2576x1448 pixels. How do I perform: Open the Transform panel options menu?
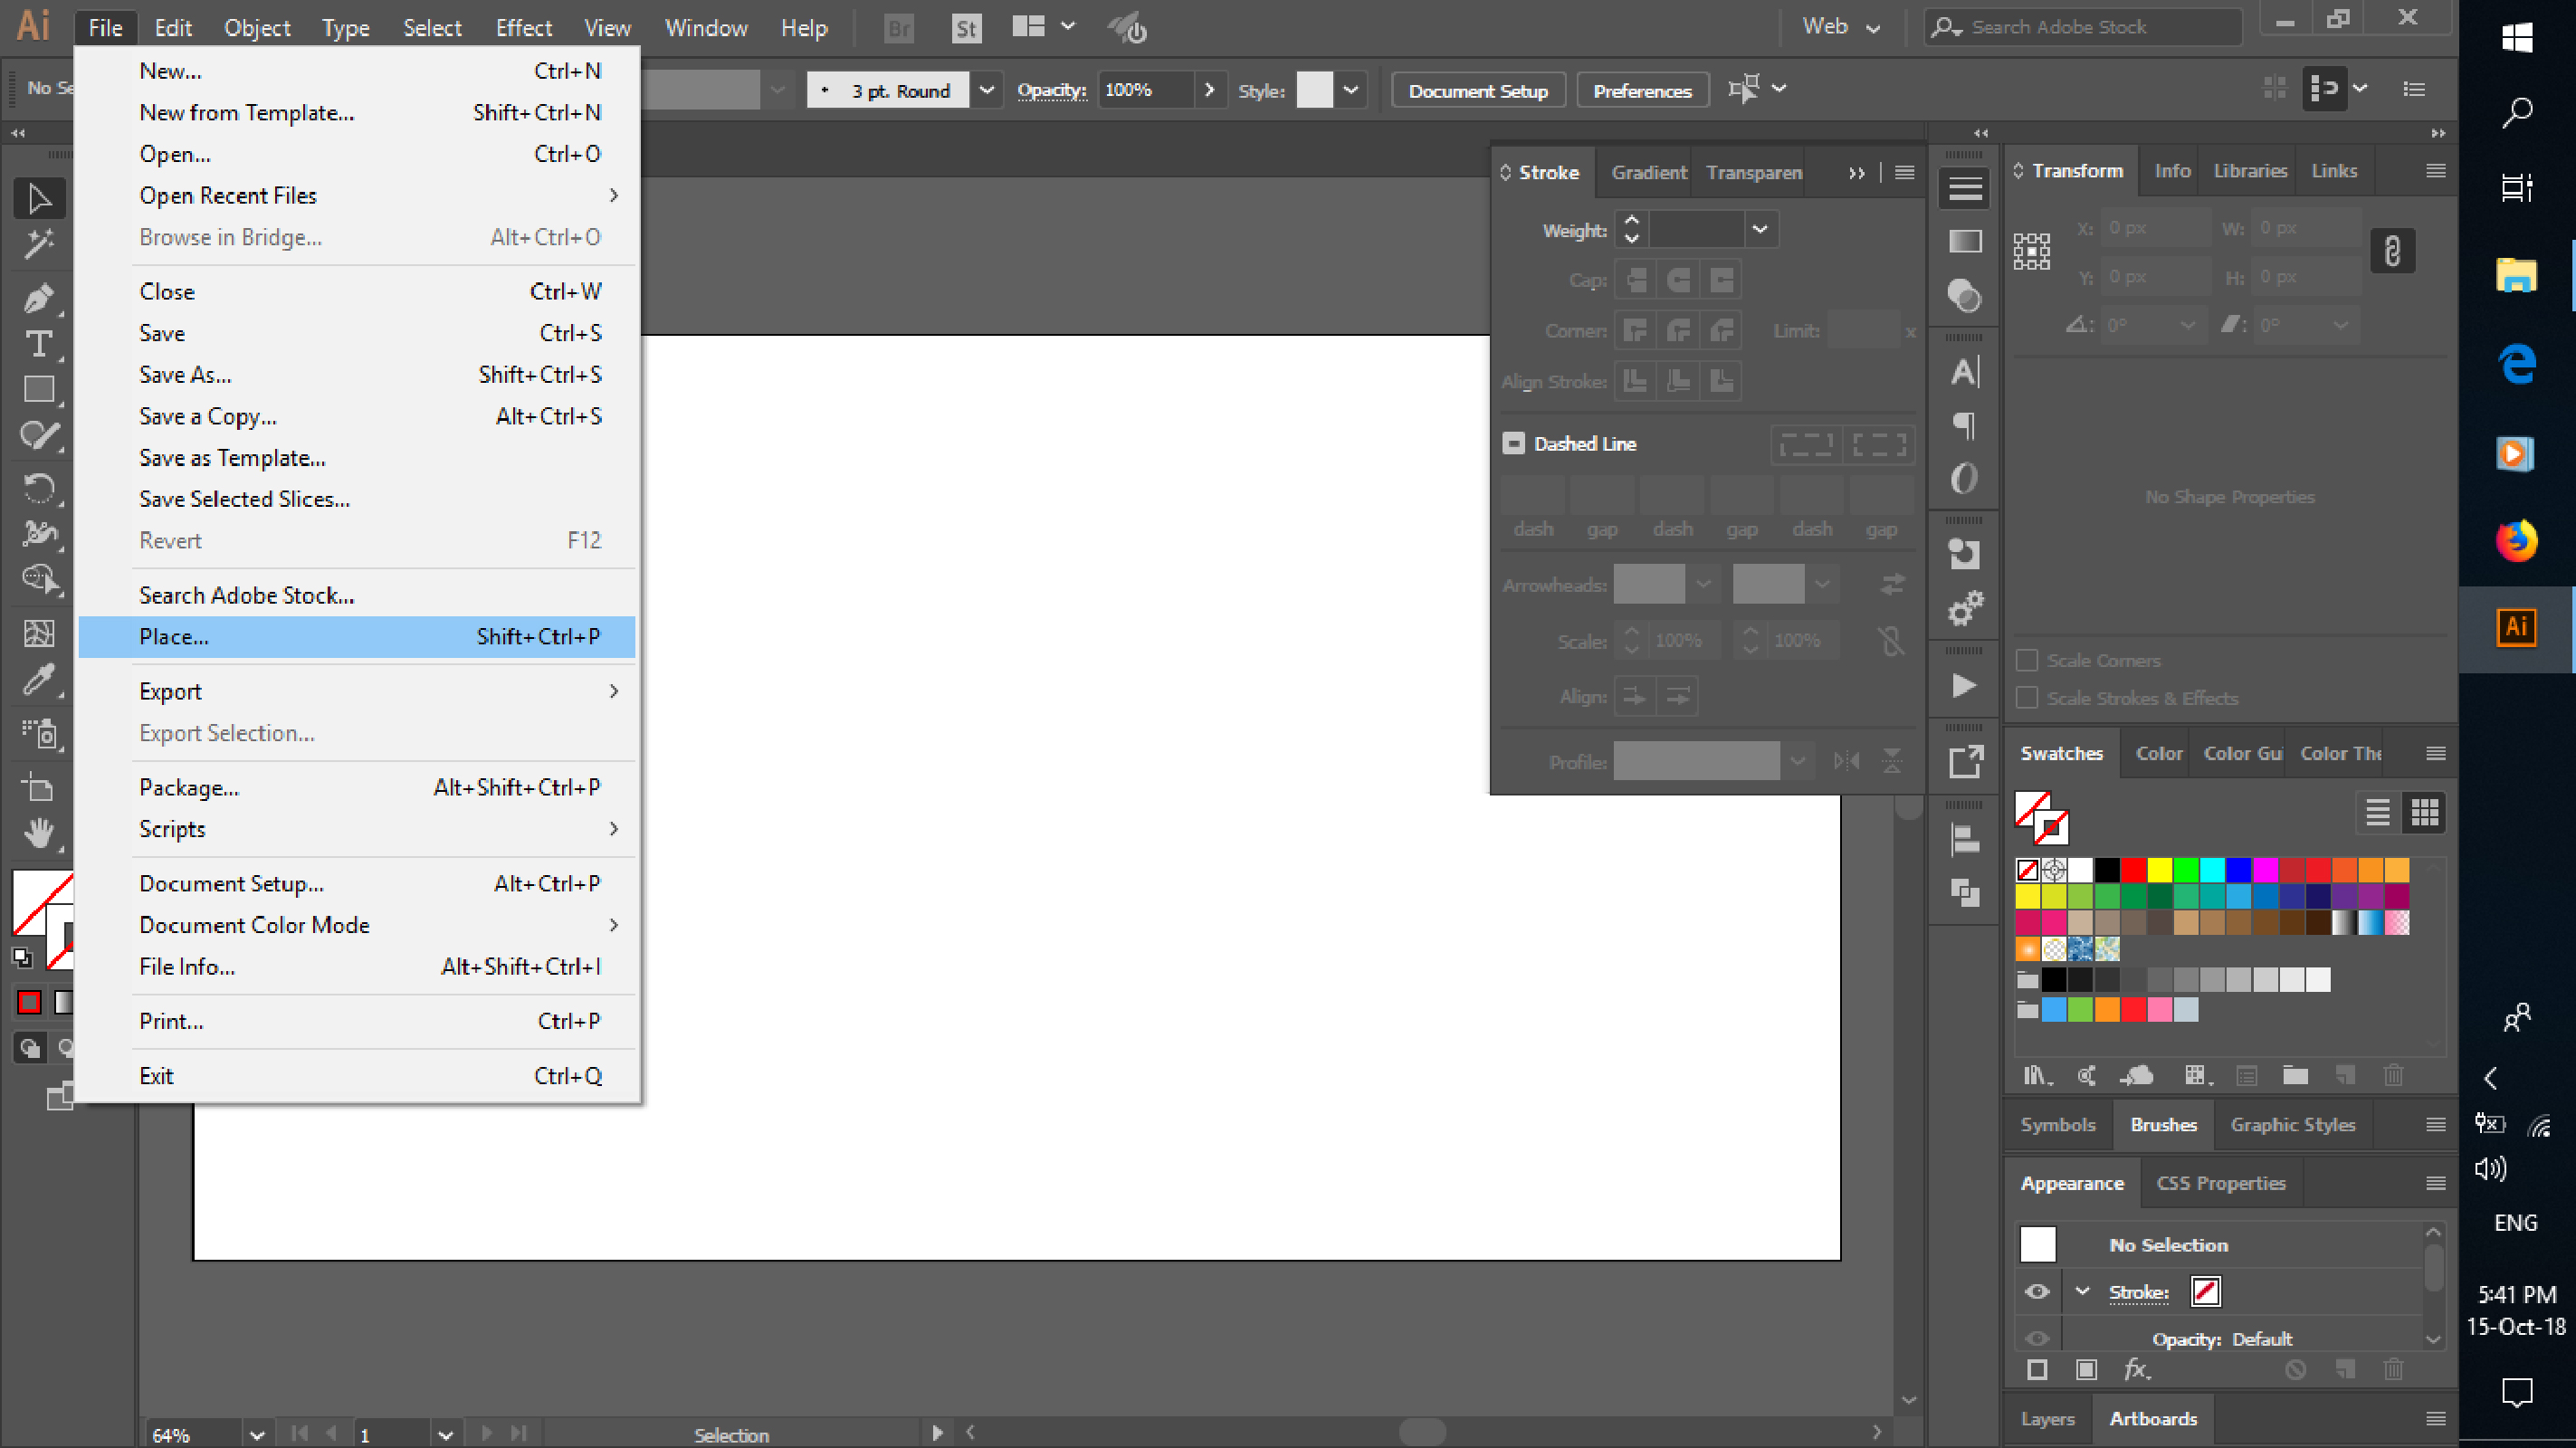click(2436, 171)
